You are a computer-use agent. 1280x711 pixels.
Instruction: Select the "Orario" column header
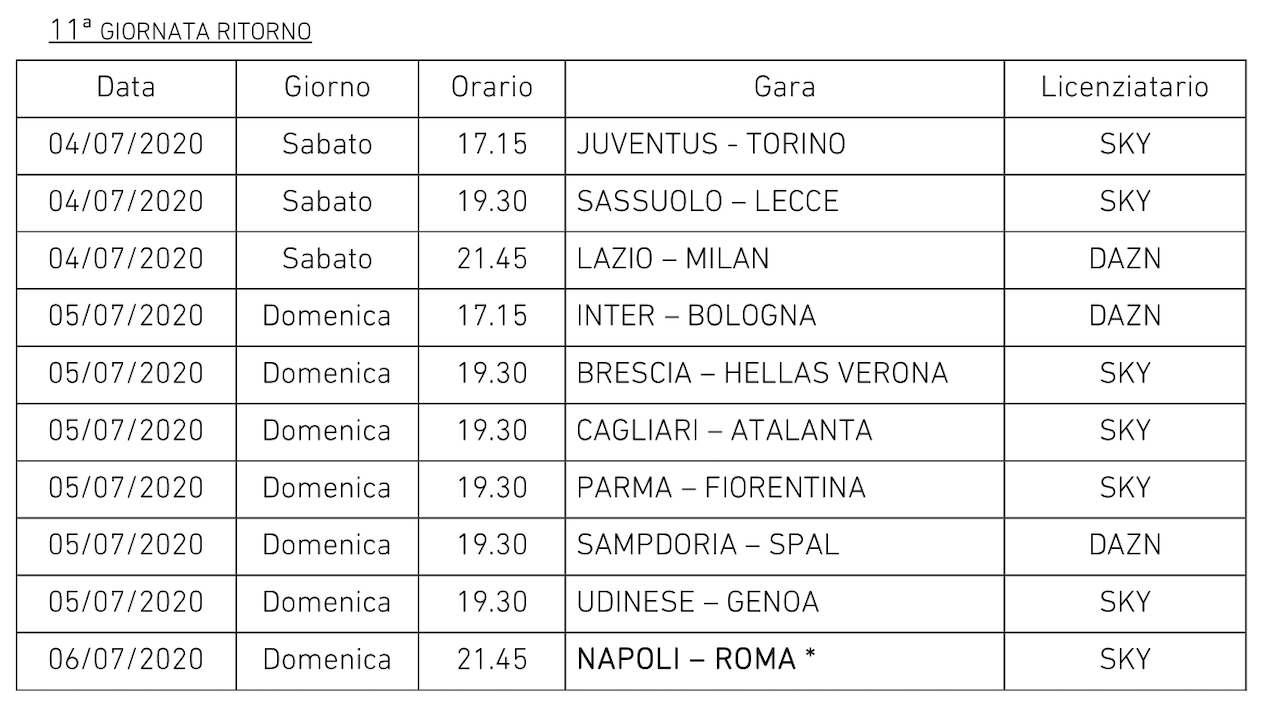coord(491,87)
